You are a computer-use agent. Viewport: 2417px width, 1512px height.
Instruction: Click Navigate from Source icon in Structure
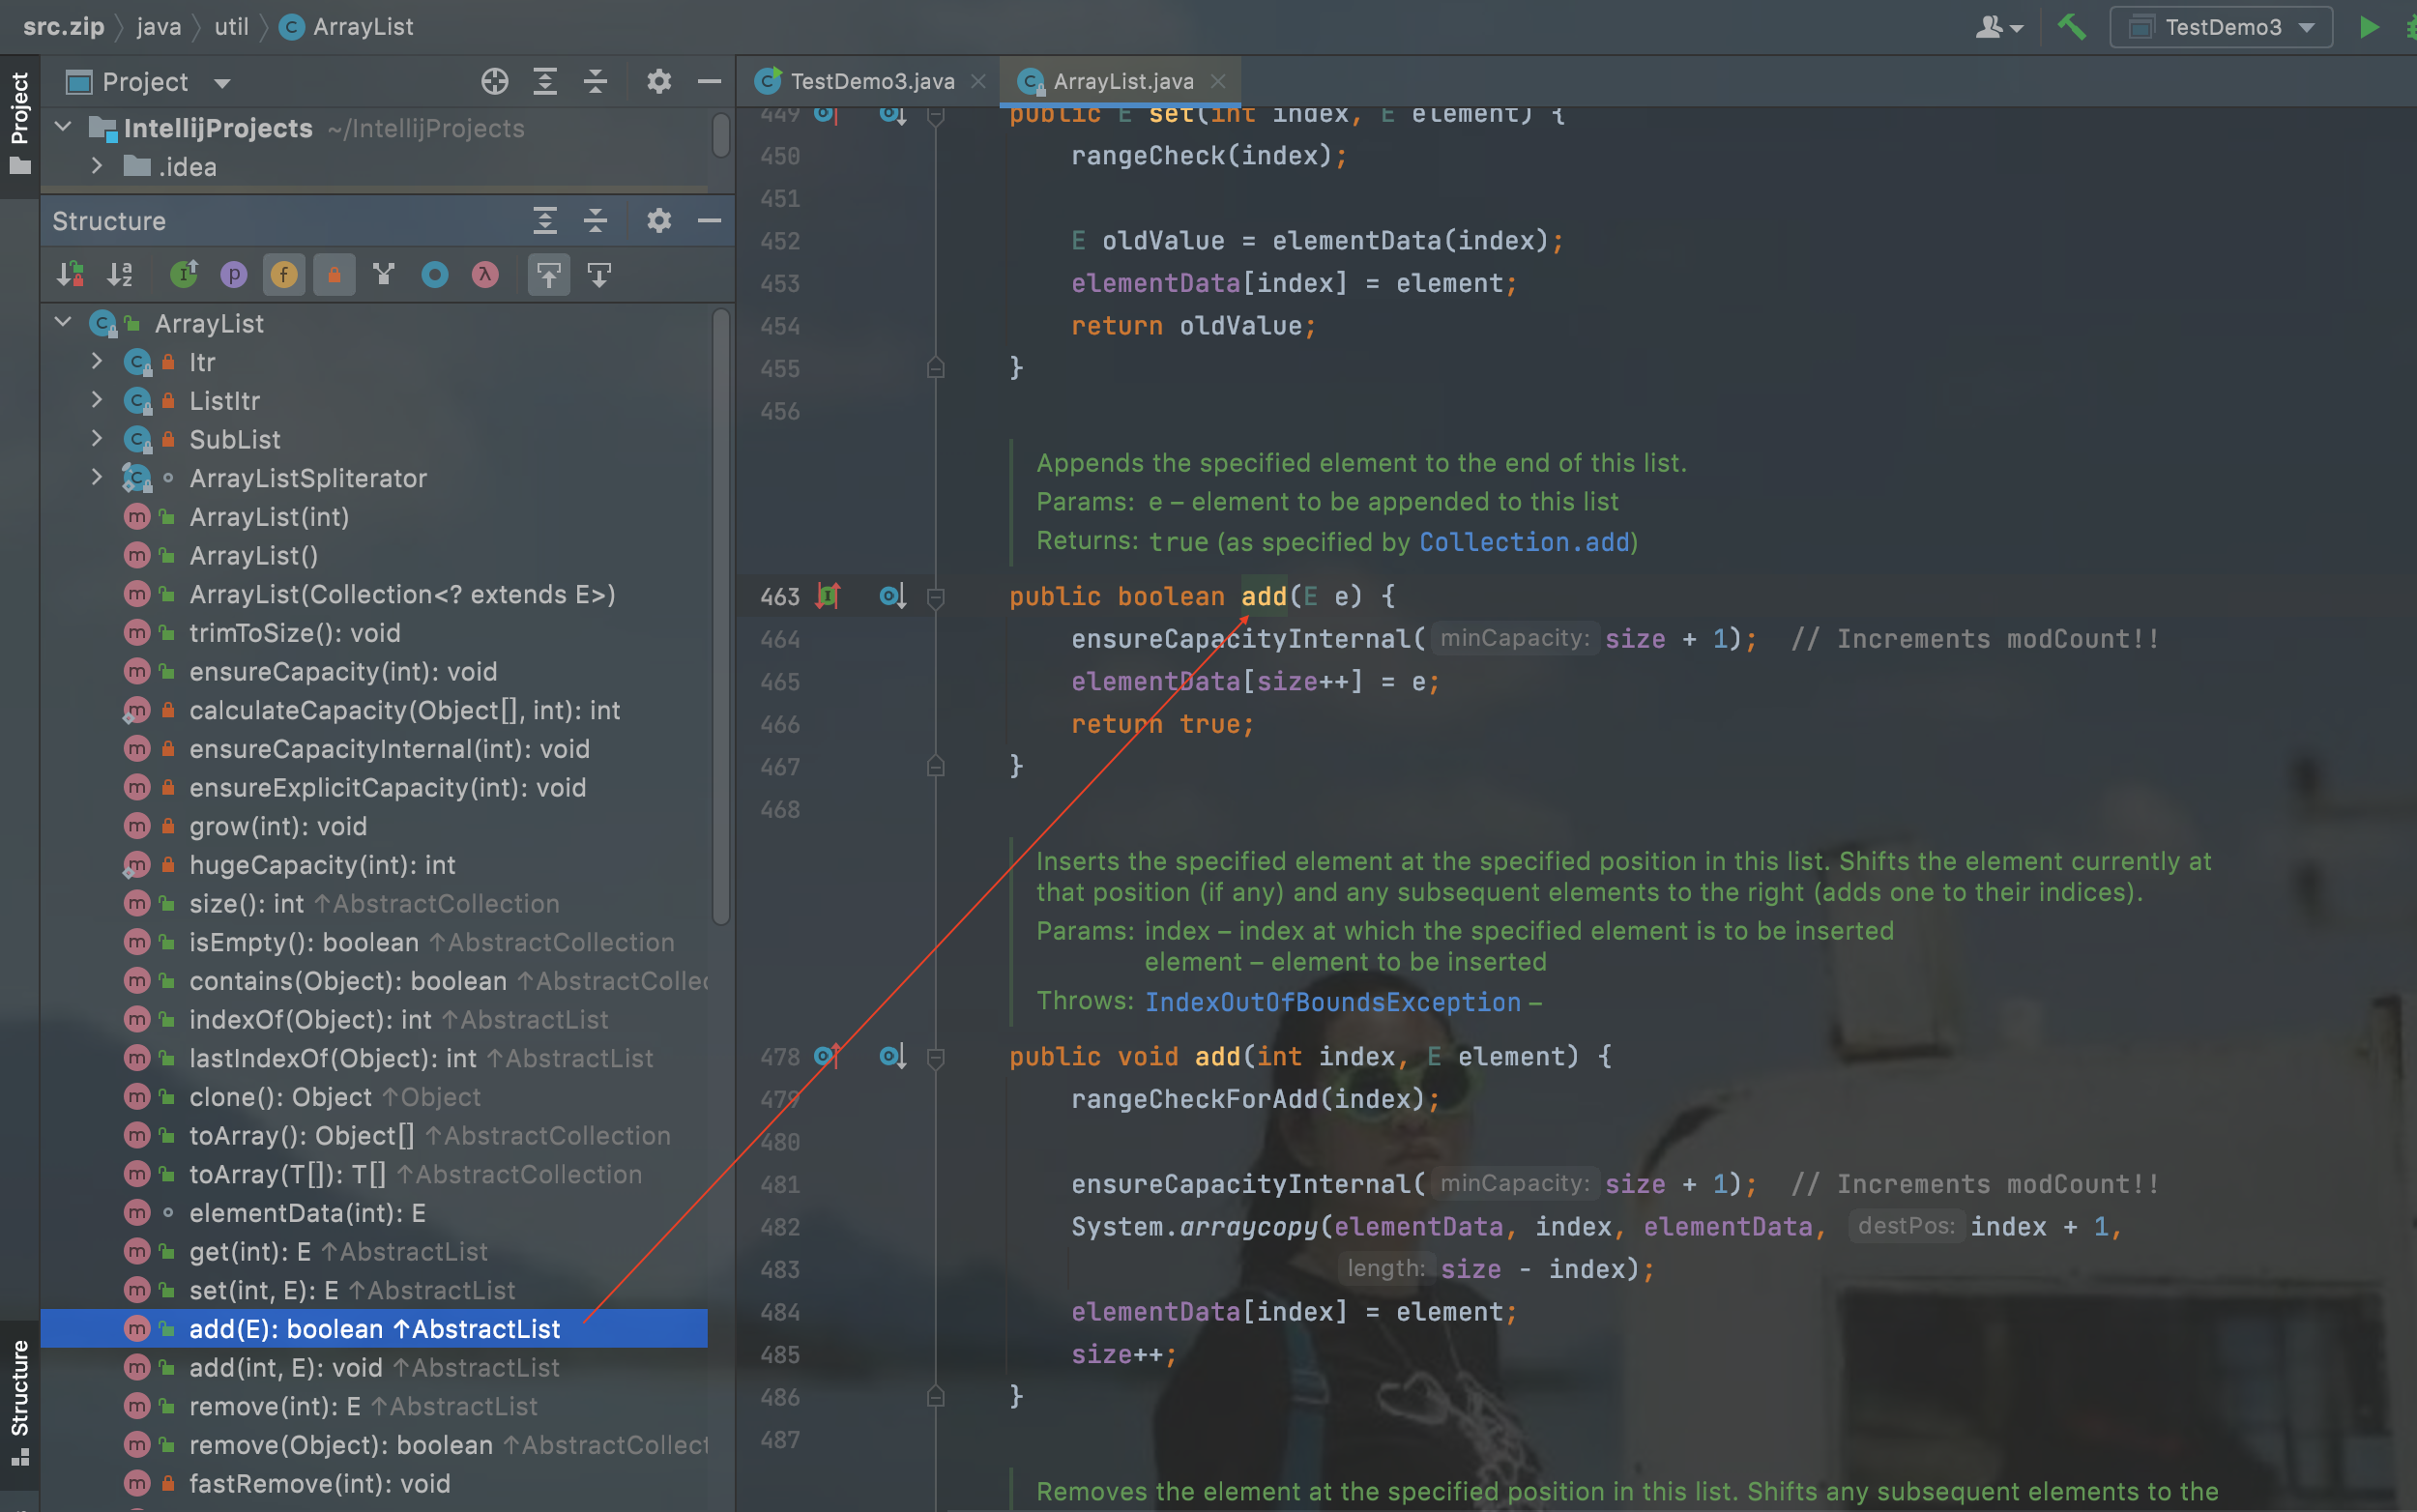pyautogui.click(x=599, y=274)
